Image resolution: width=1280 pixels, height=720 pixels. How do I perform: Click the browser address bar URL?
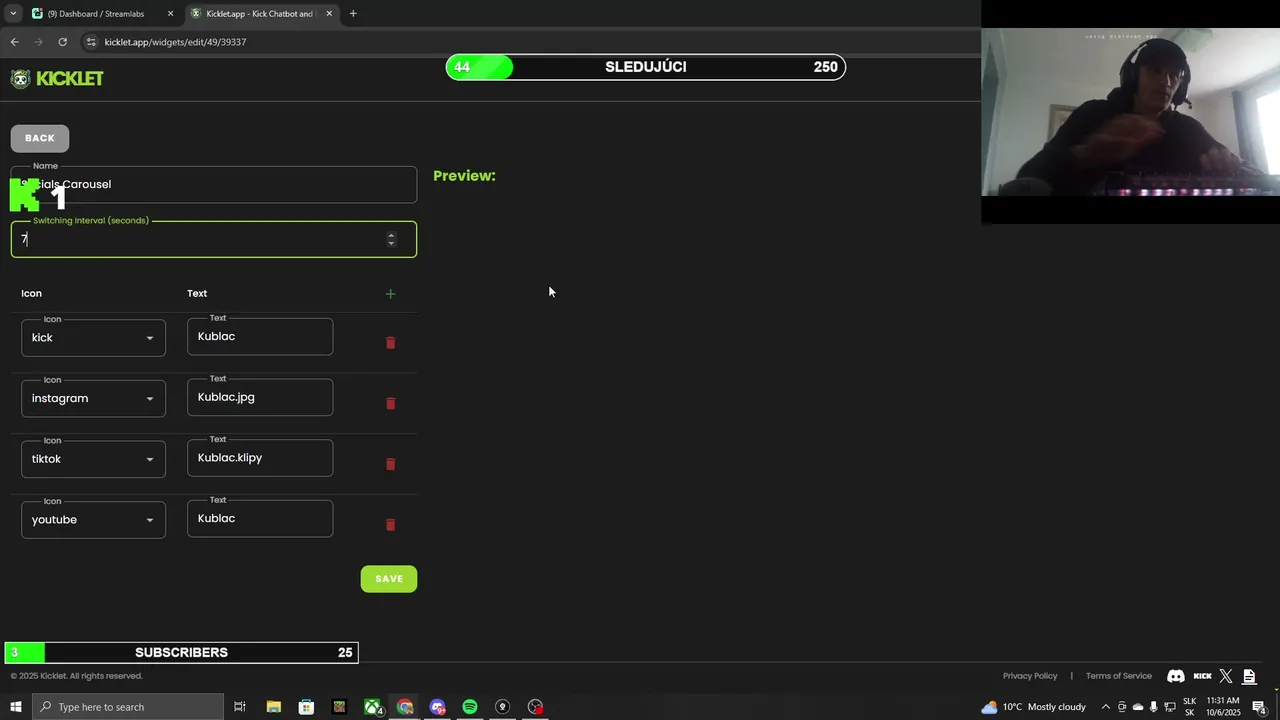click(x=175, y=42)
